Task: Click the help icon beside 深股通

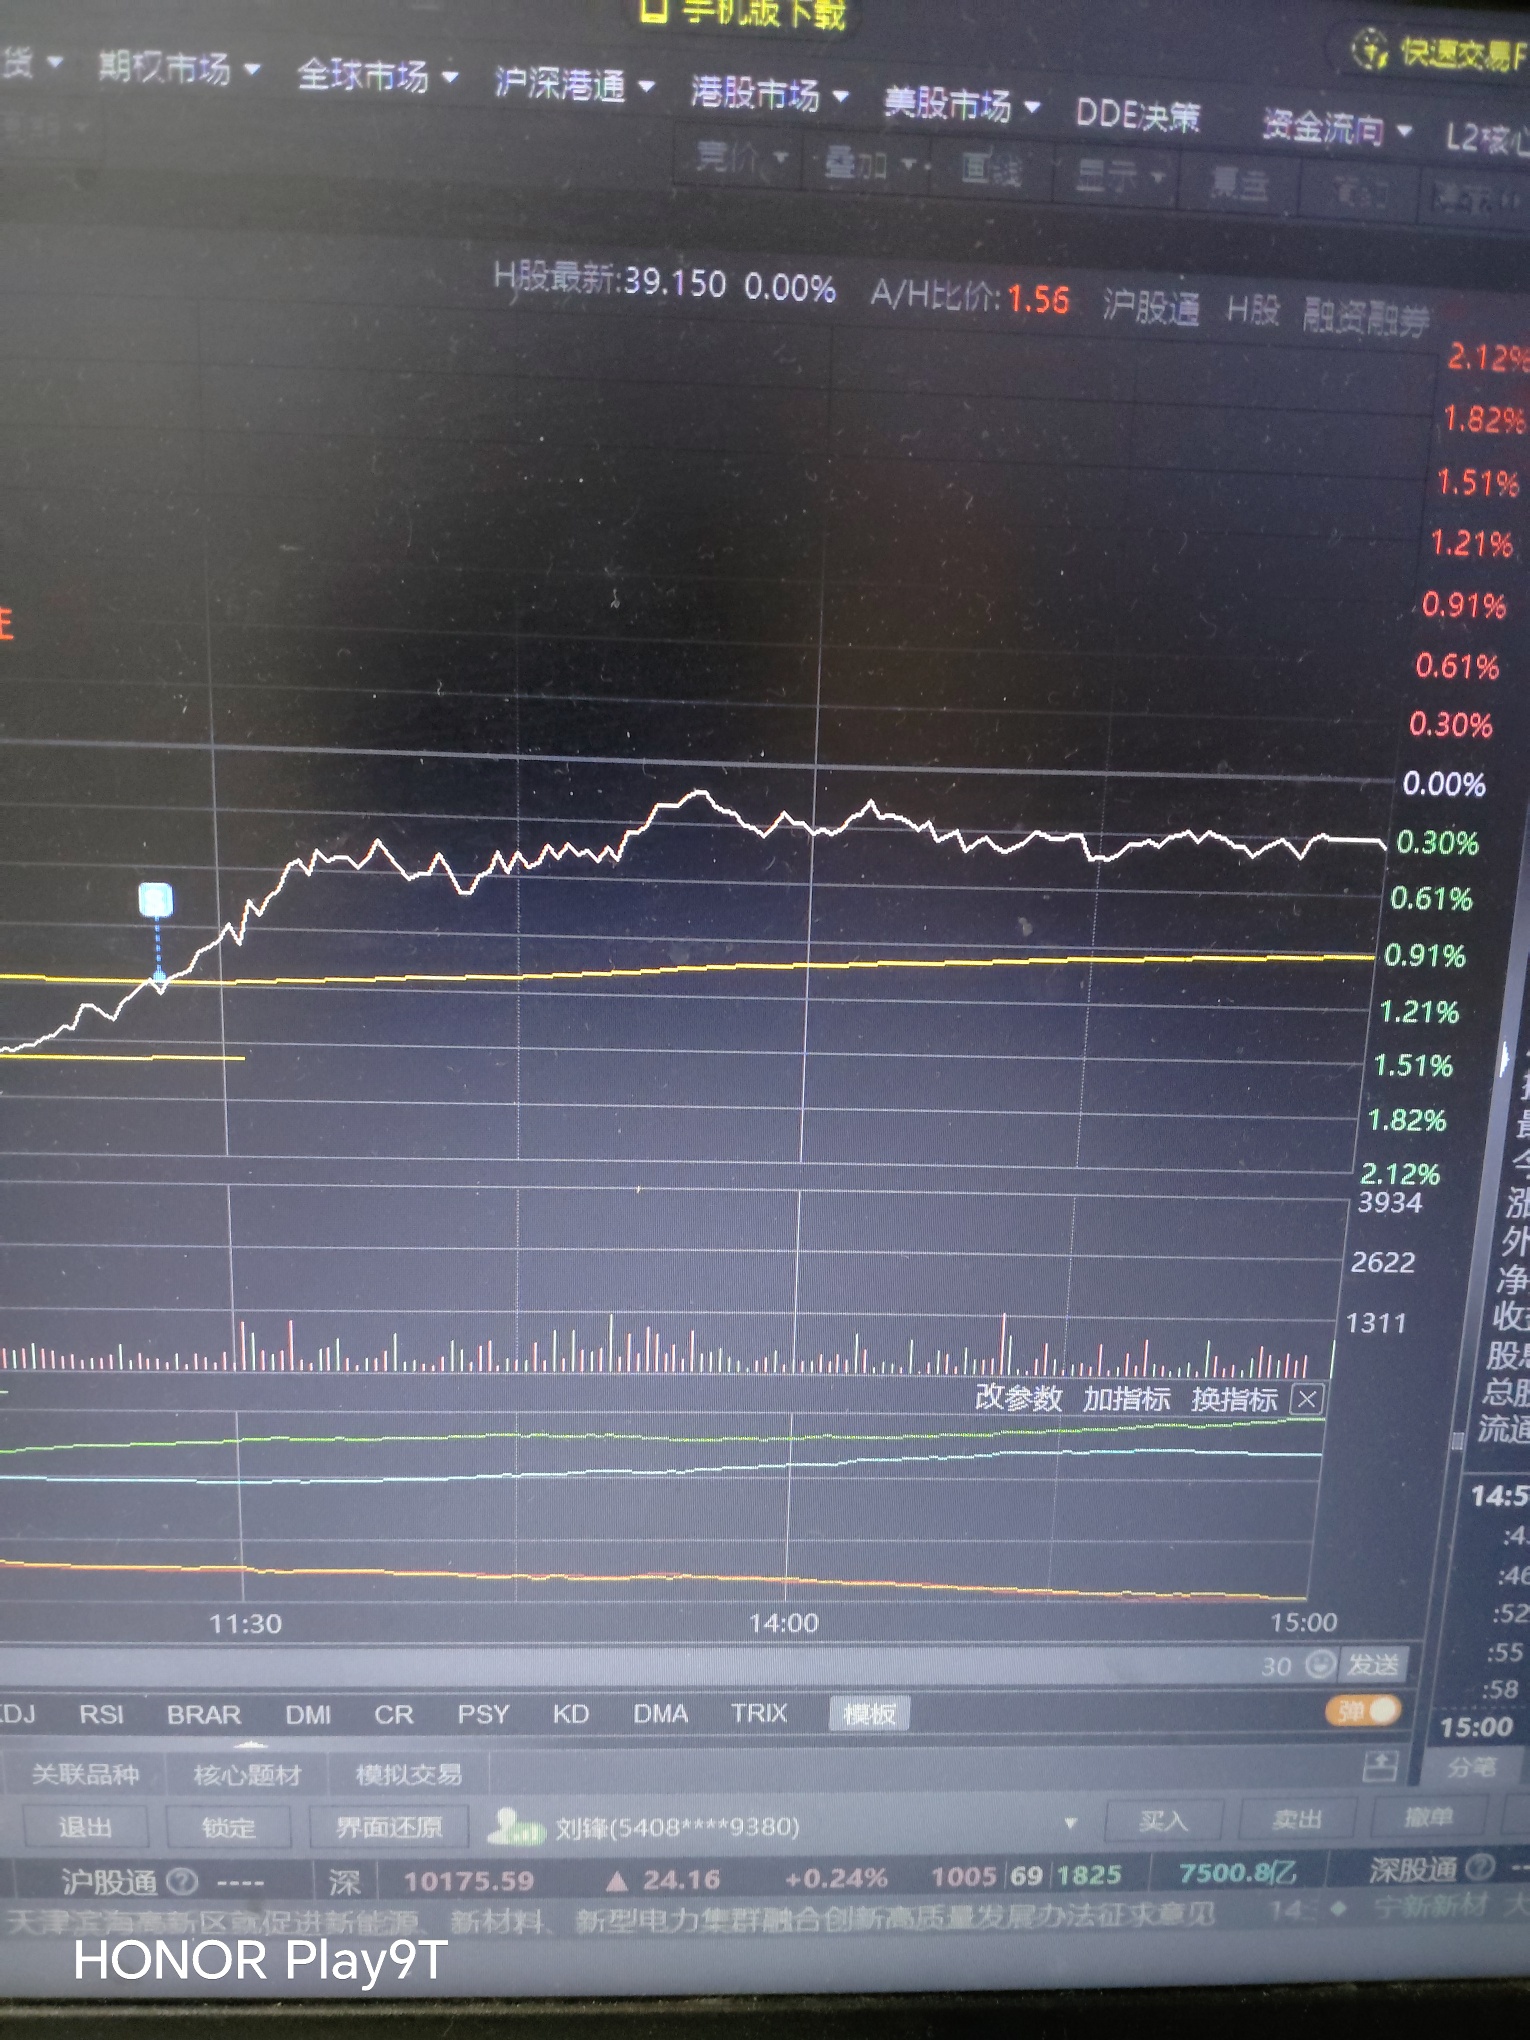Action: (x=1480, y=1867)
